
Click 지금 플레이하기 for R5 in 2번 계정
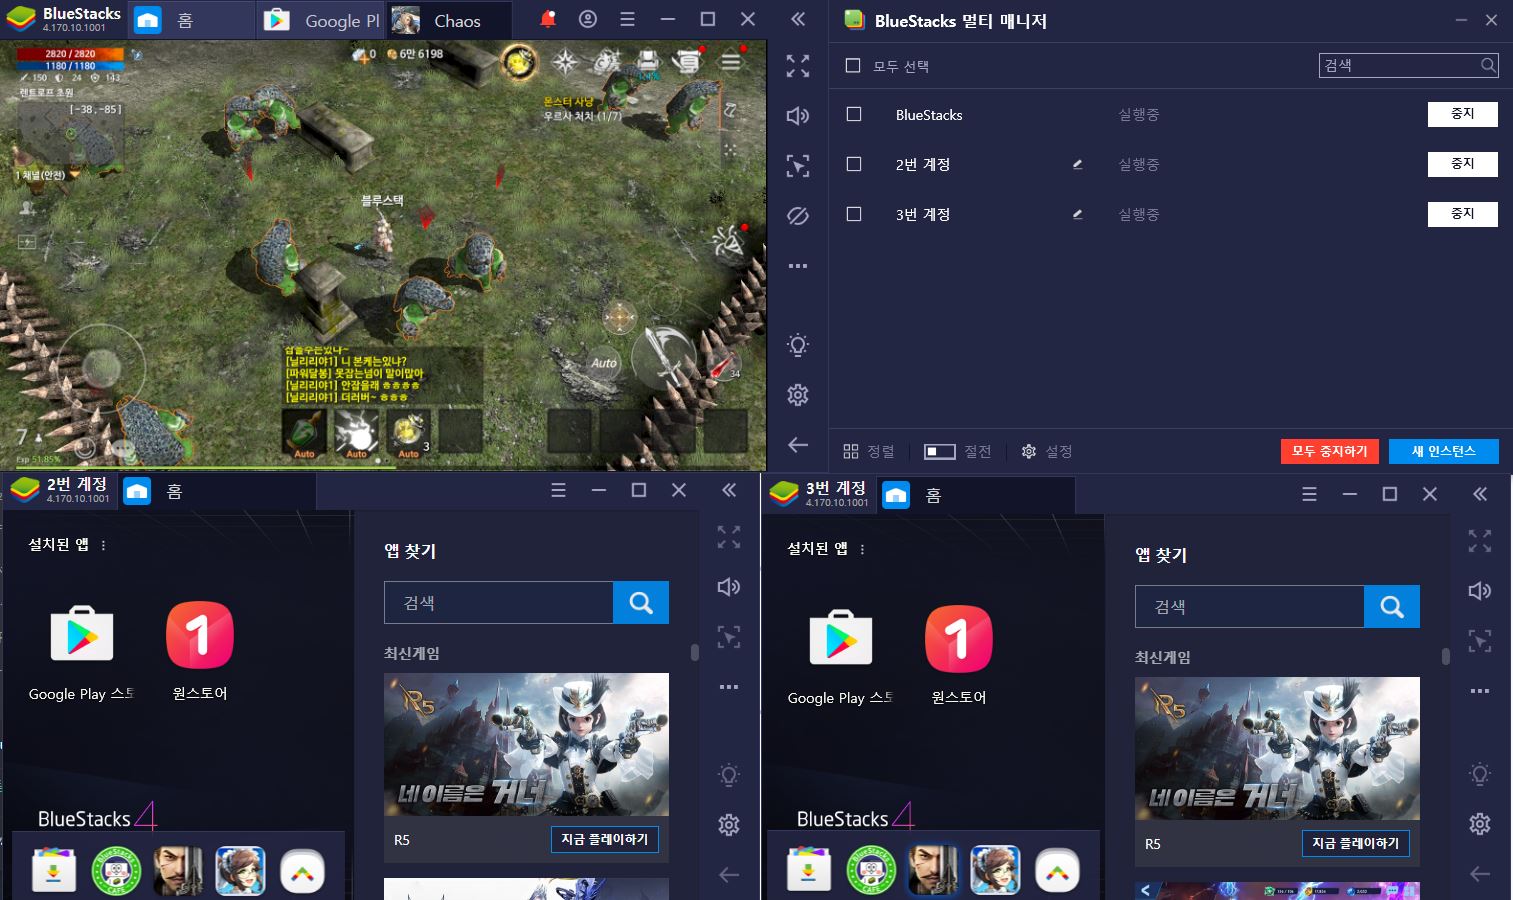[x=605, y=839]
